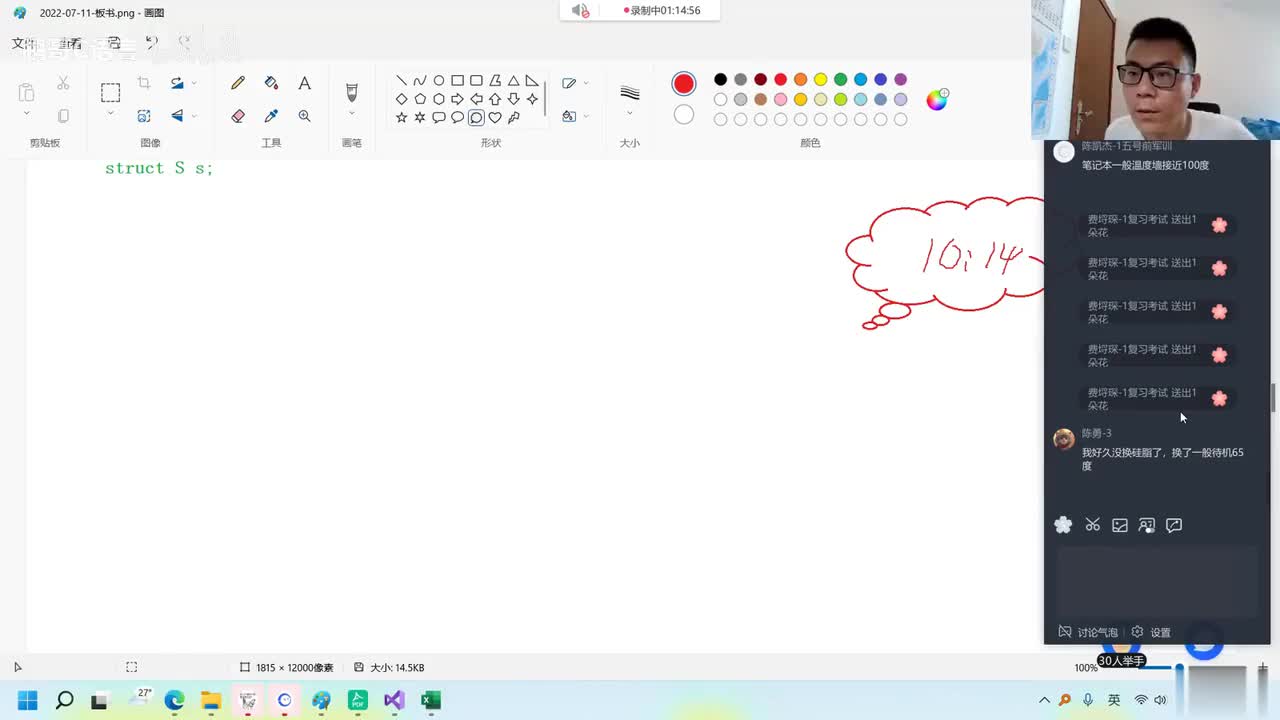Open 设置 settings in chat panel

[x=1151, y=632]
